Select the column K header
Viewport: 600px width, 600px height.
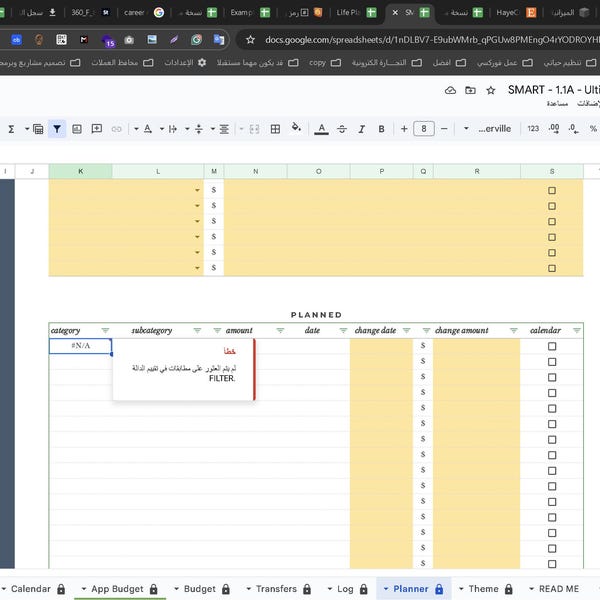tap(80, 171)
